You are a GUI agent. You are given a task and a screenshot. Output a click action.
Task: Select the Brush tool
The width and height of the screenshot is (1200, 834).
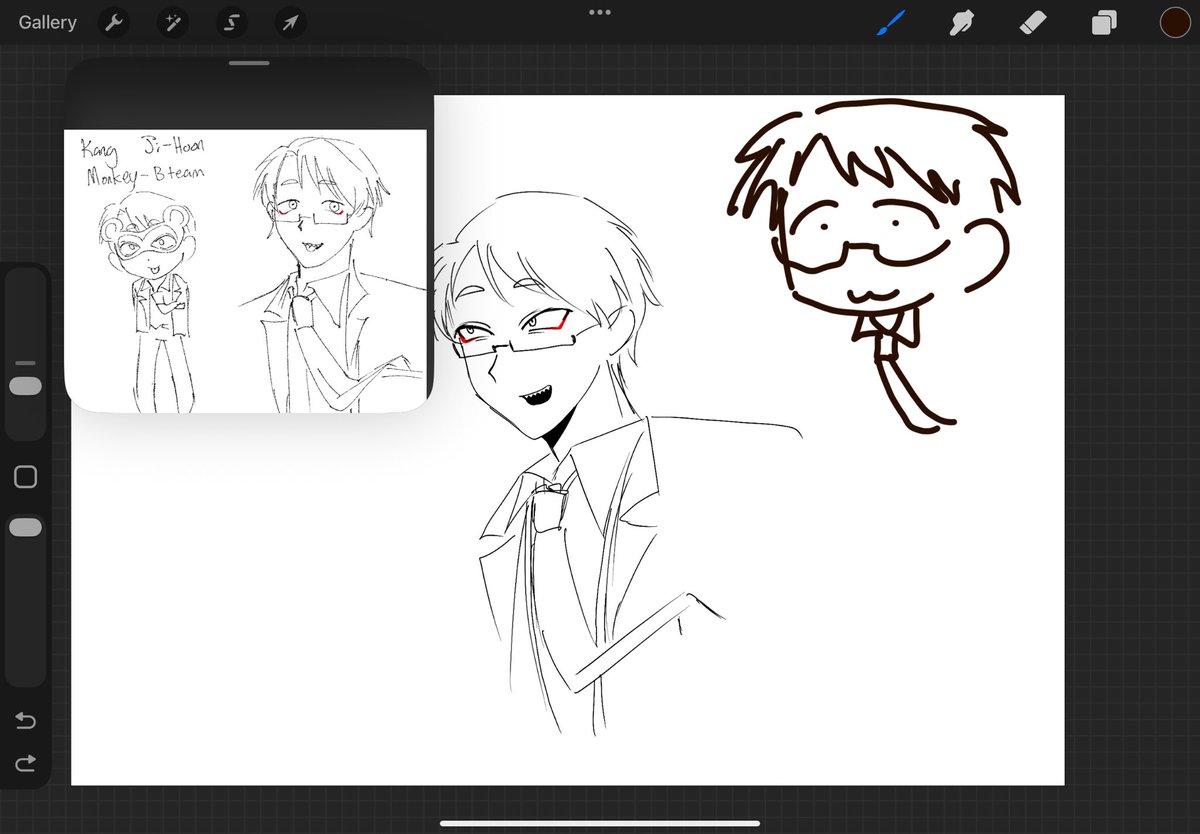(x=891, y=22)
